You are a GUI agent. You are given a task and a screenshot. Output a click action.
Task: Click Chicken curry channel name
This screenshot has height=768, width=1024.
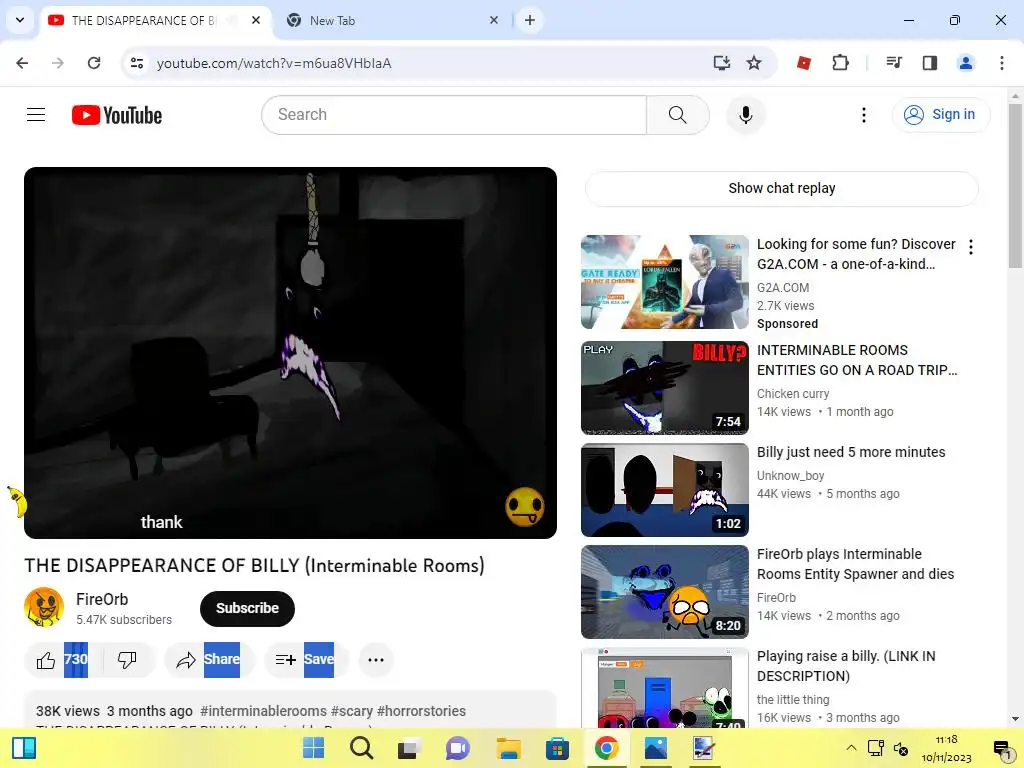pos(793,394)
